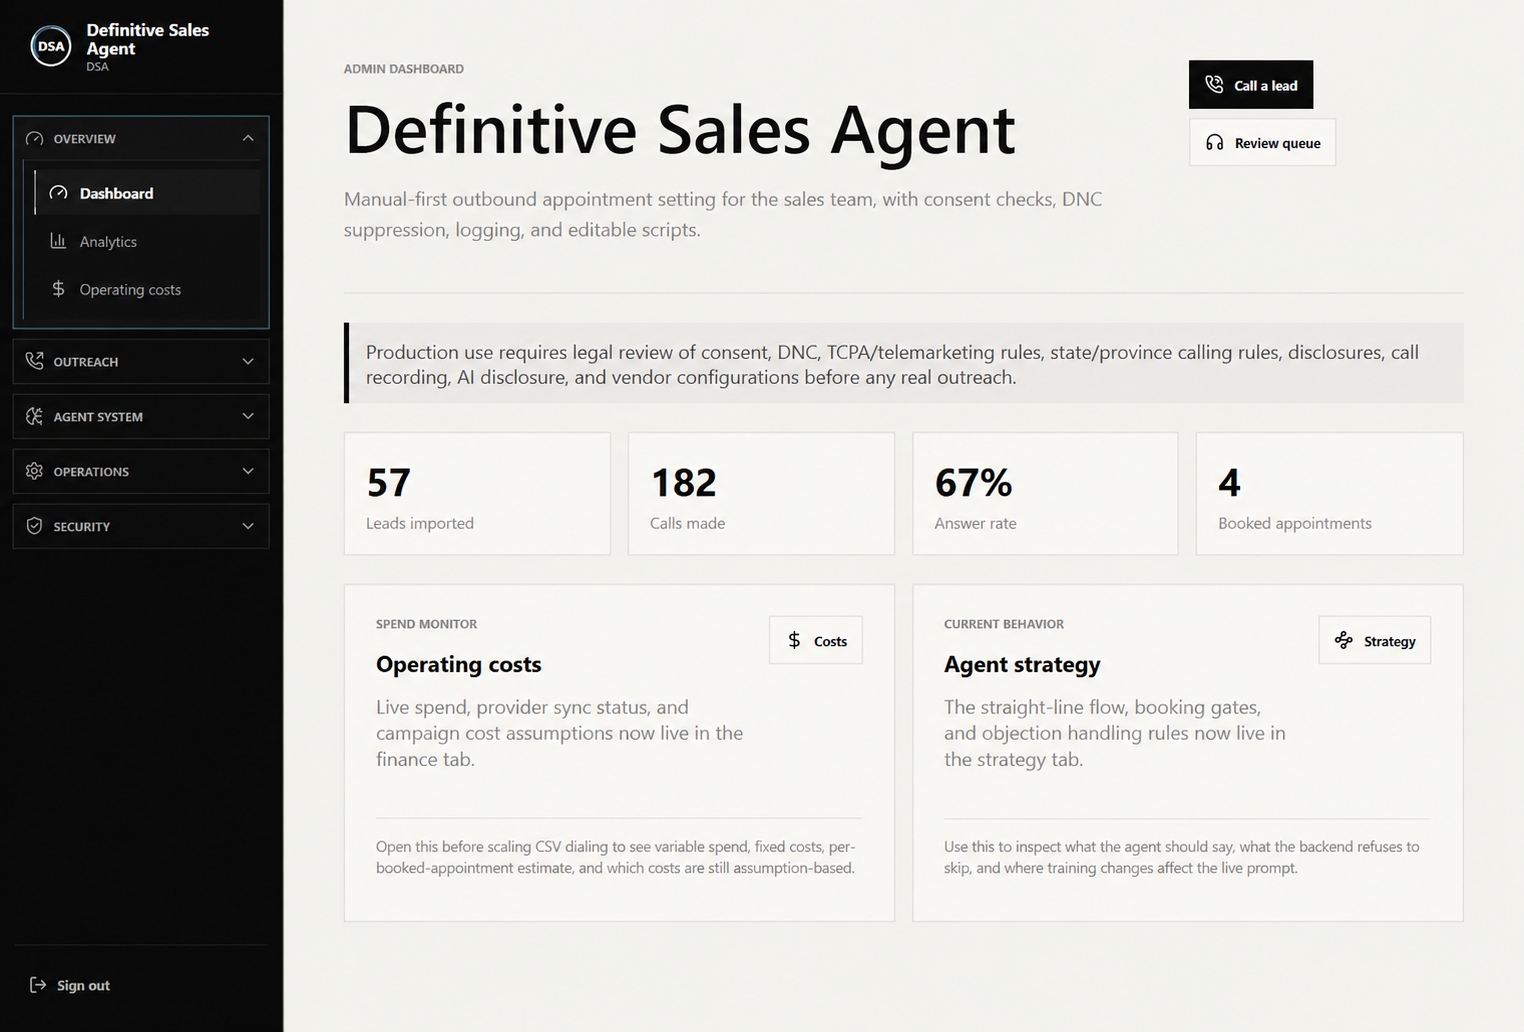The height and width of the screenshot is (1032, 1524).
Task: Click the phone icon in Call a lead
Action: tap(1214, 85)
